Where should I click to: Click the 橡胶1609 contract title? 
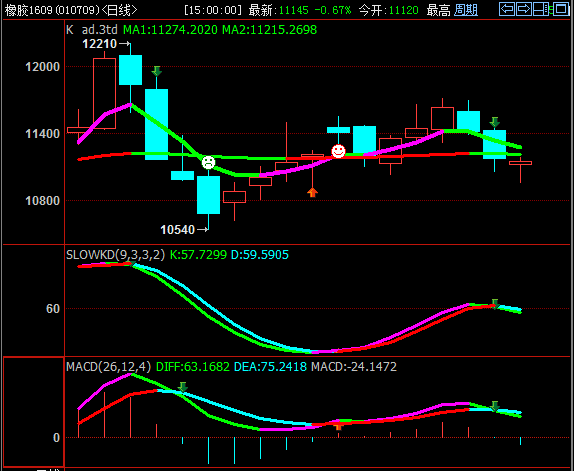click(28, 10)
